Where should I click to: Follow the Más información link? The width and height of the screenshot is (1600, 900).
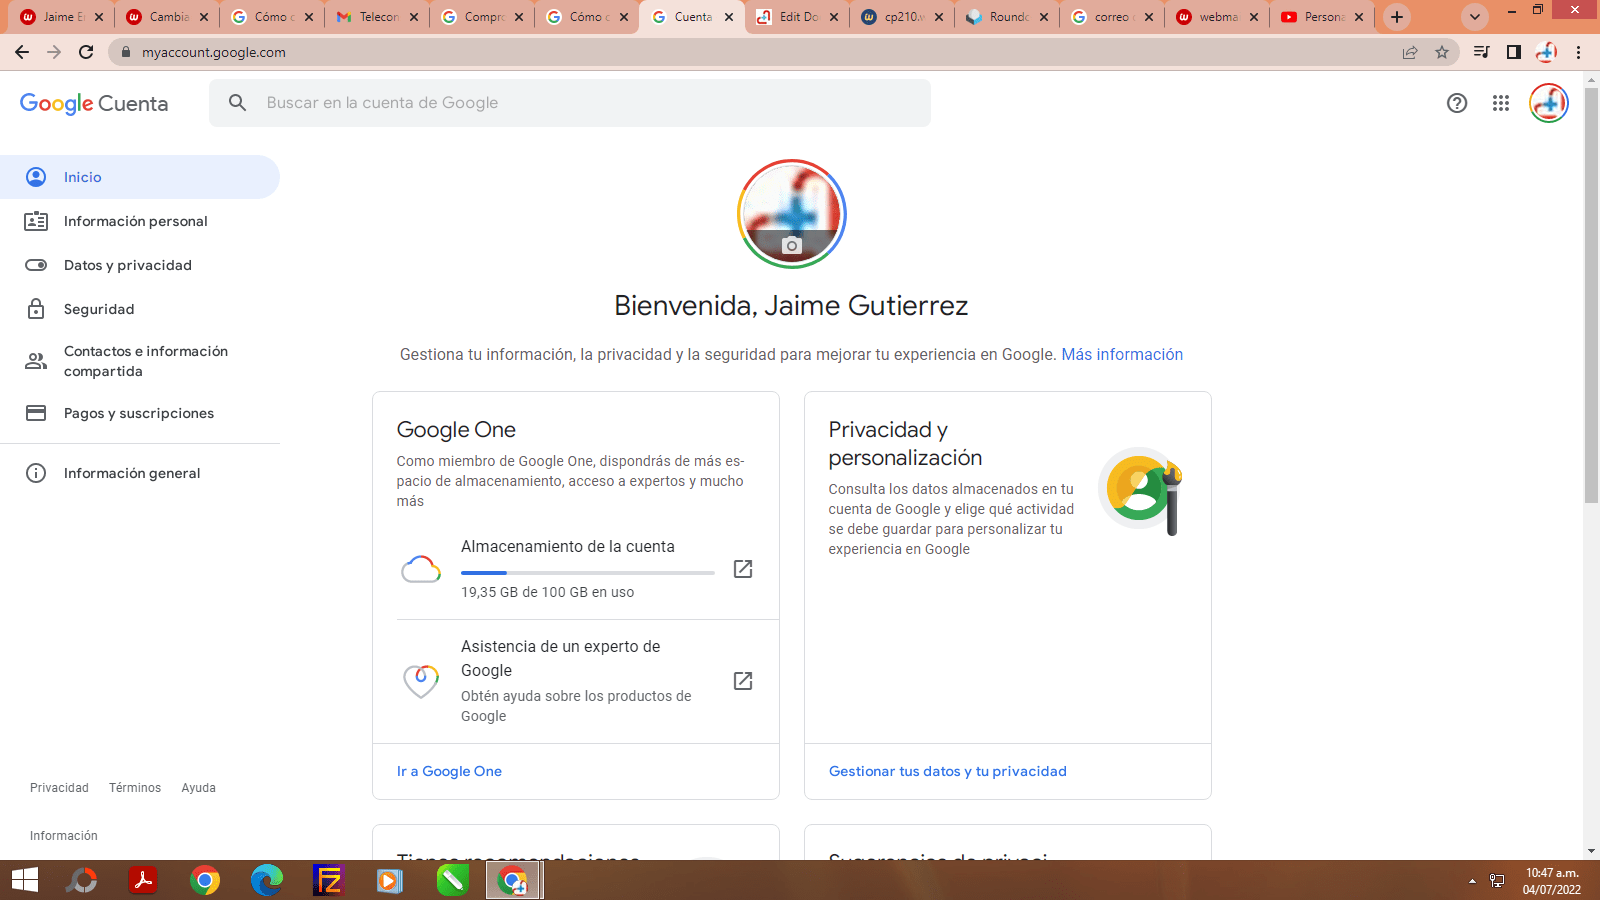pos(1122,354)
